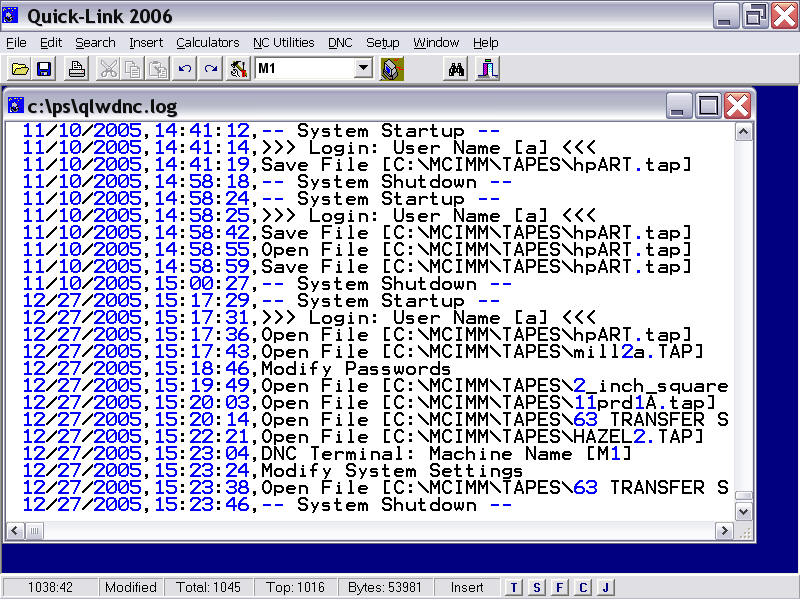Click the Bytes: 53981 status field
Viewport: 800px width, 600px height.
[385, 588]
